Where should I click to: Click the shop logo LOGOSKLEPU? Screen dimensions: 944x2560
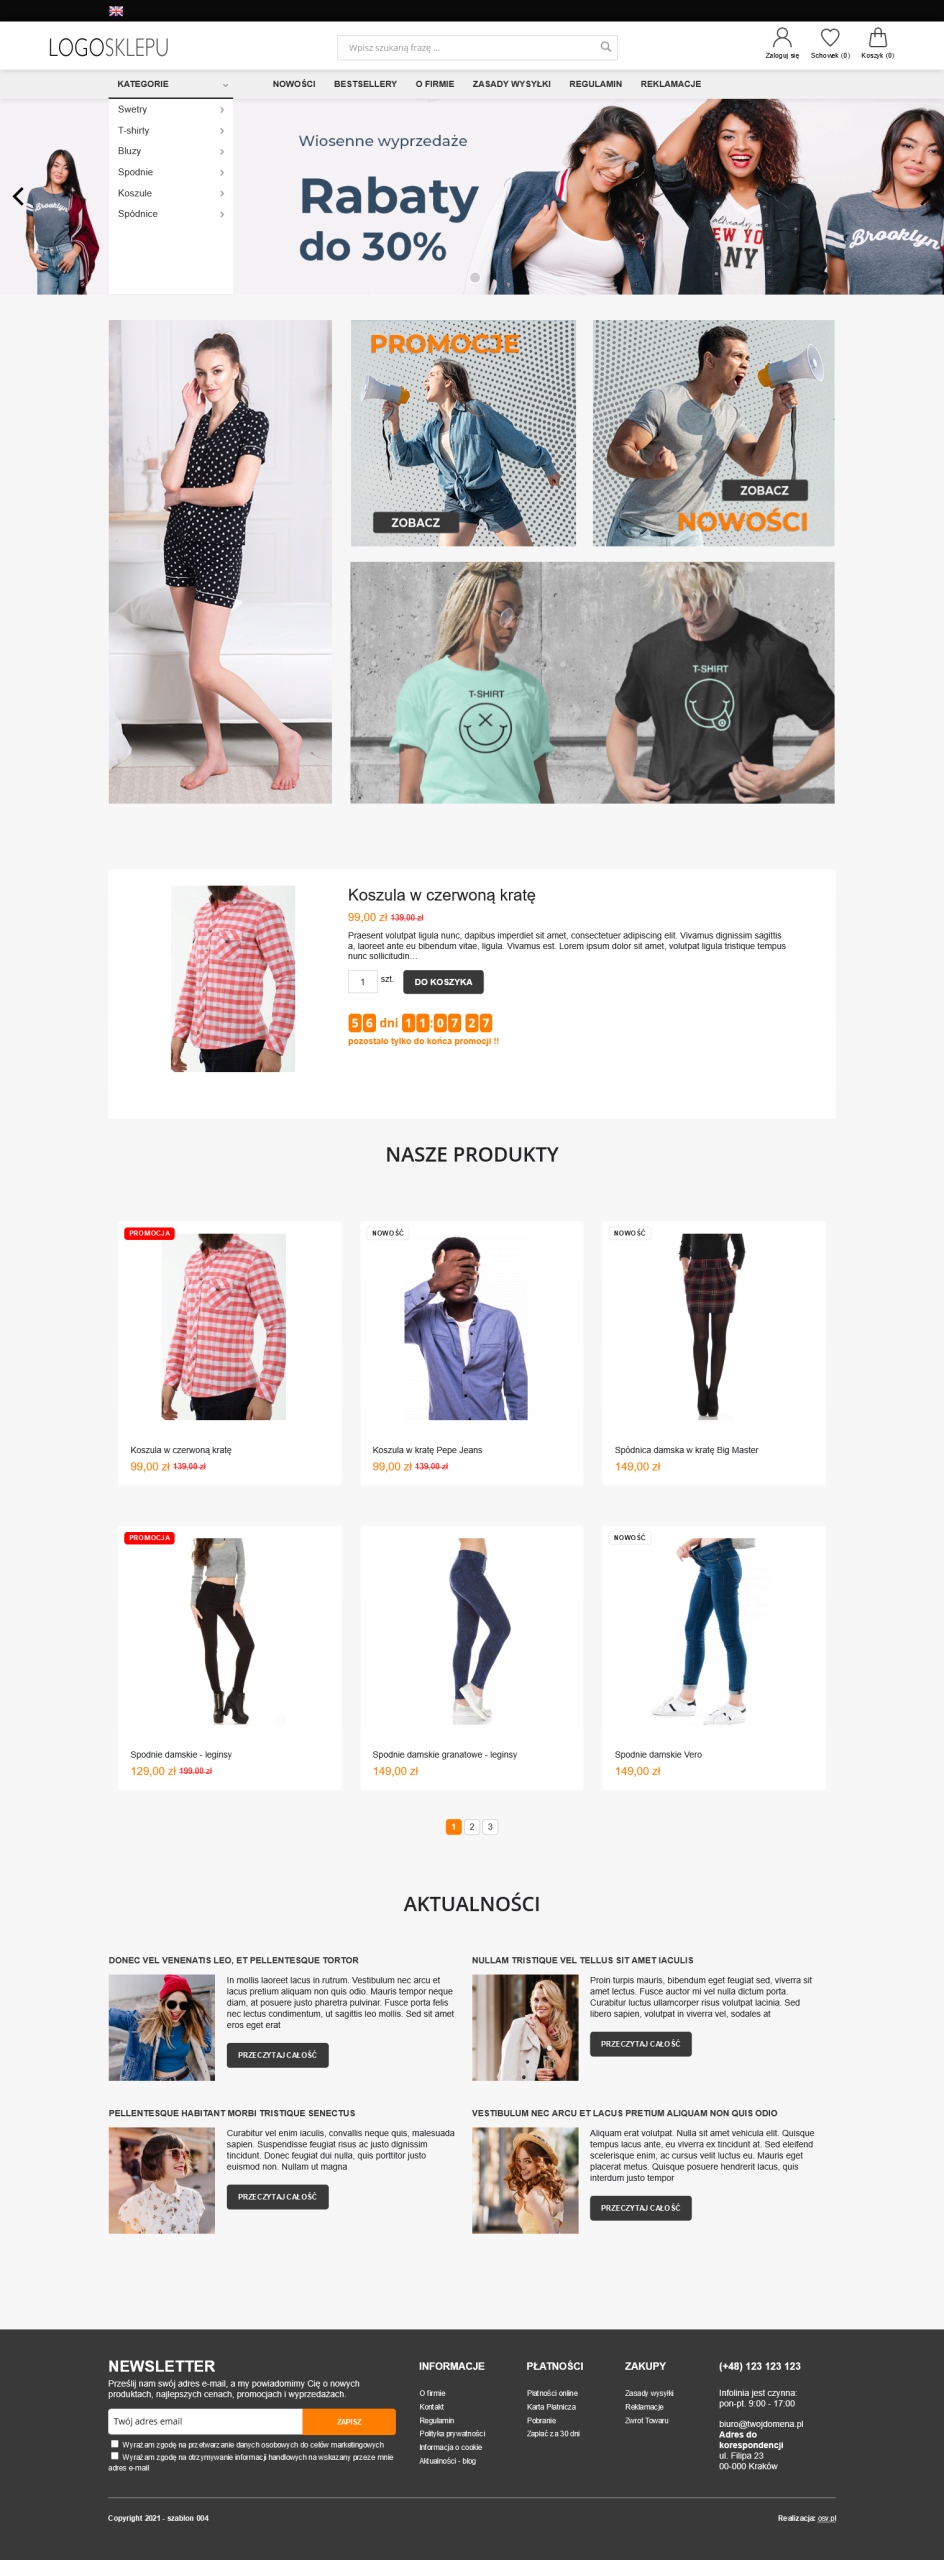tap(108, 47)
